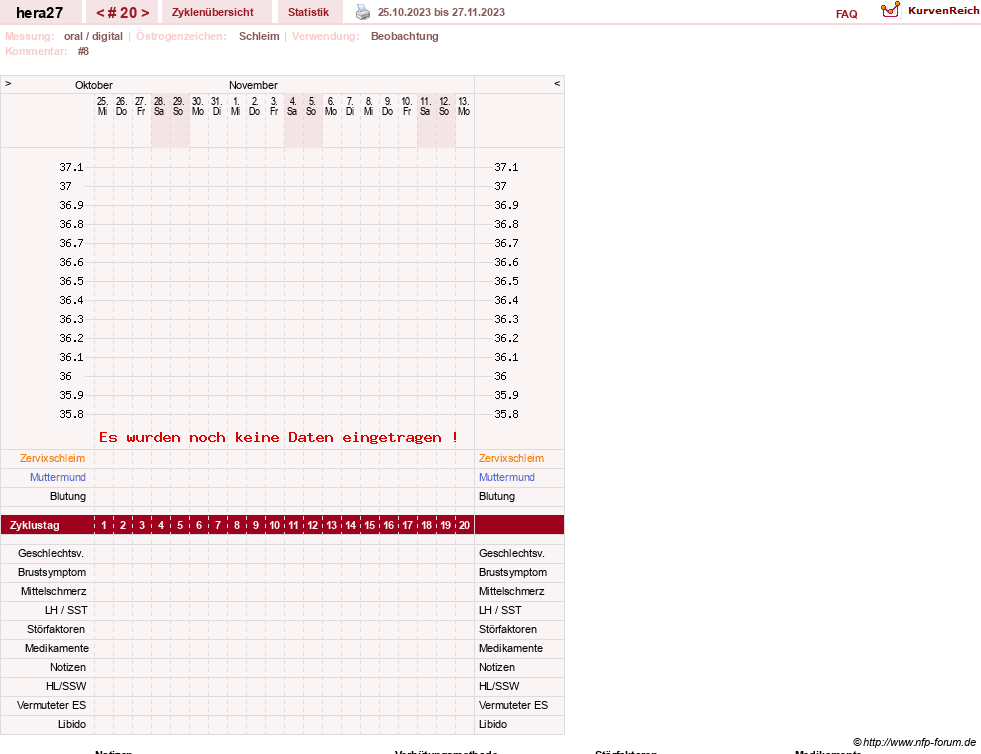
Task: Click the right Libido row label
Action: (x=493, y=724)
